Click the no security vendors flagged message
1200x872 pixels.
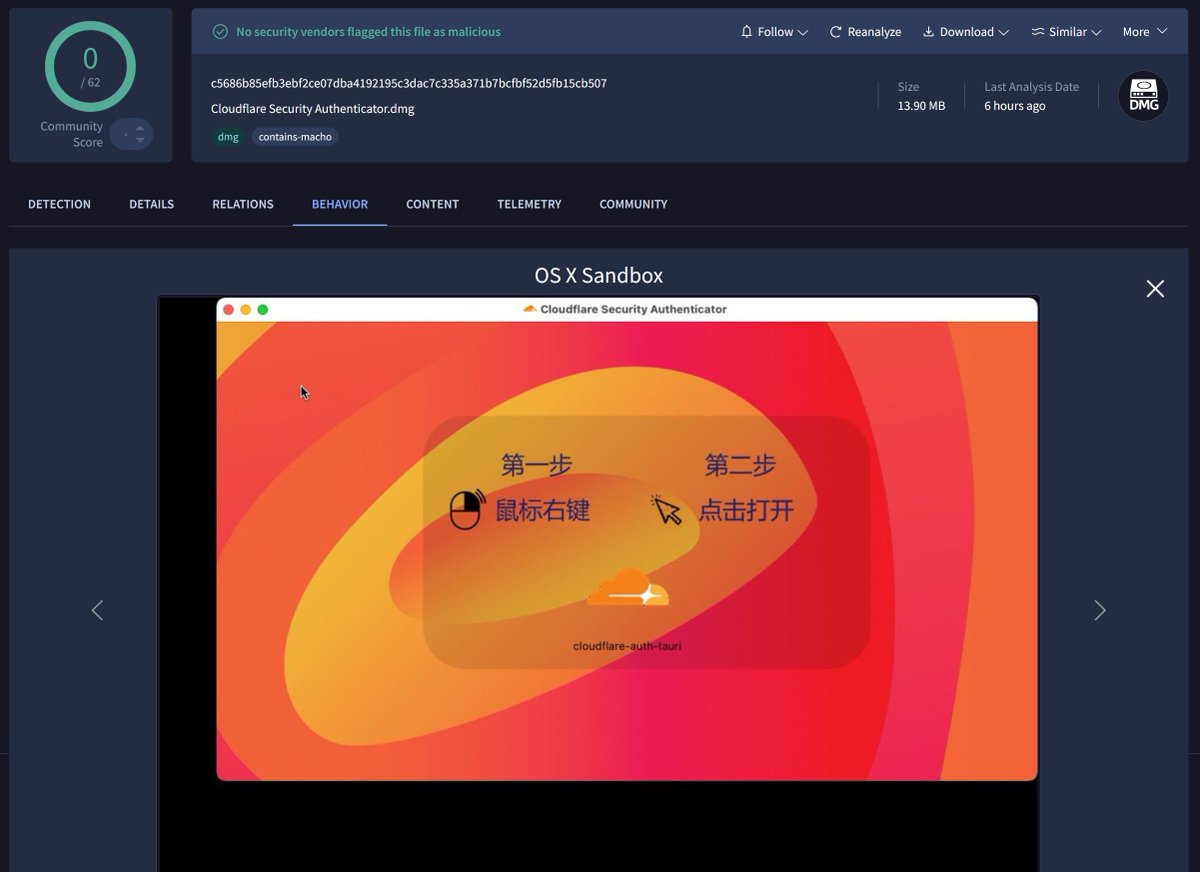(x=368, y=32)
